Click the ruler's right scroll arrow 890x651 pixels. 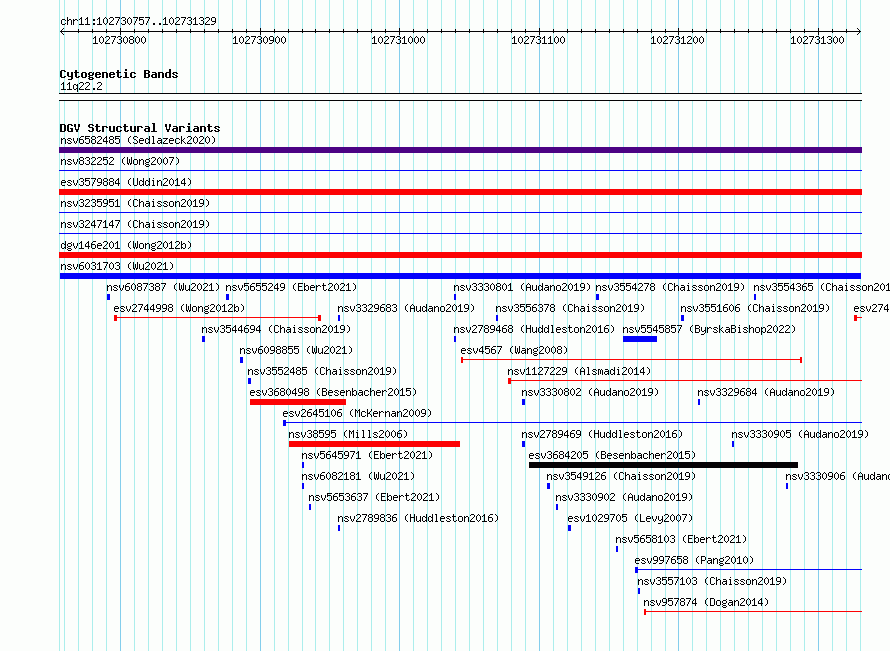[859, 32]
